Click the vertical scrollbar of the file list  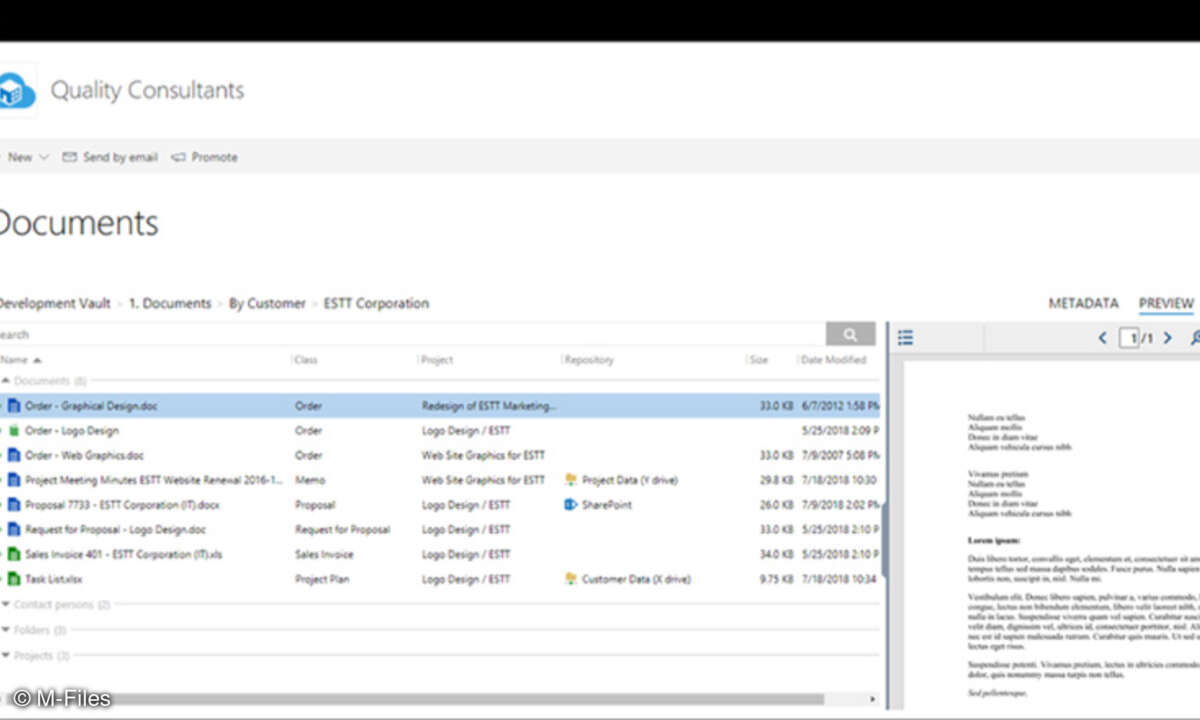click(x=883, y=540)
